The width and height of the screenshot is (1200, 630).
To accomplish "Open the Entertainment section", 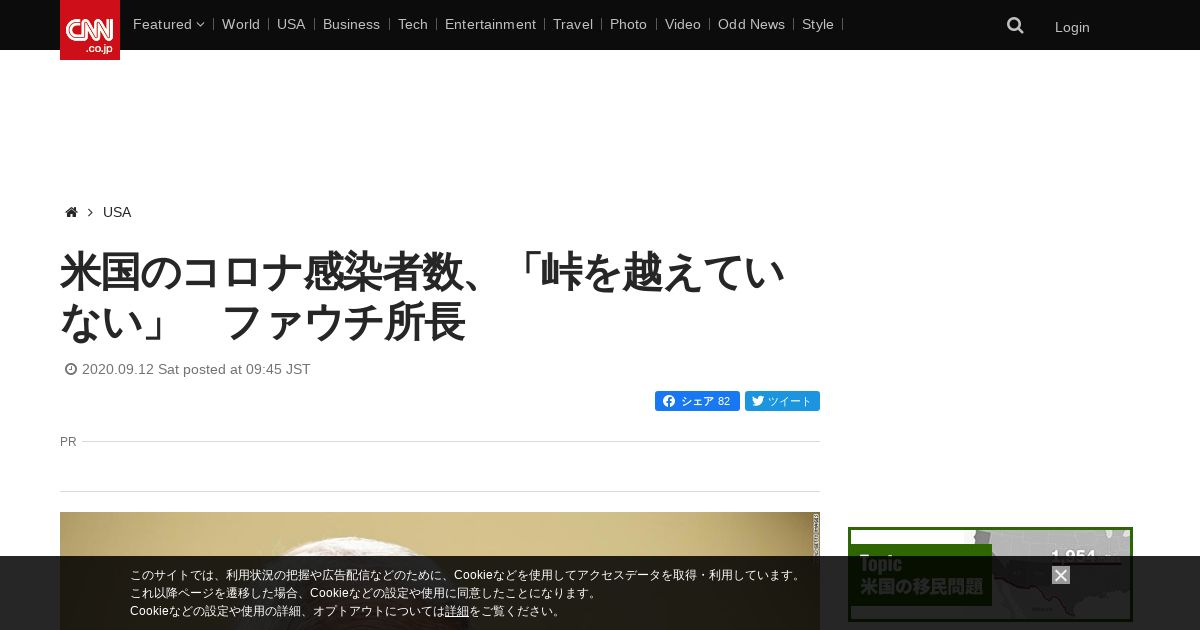I will 490,24.
